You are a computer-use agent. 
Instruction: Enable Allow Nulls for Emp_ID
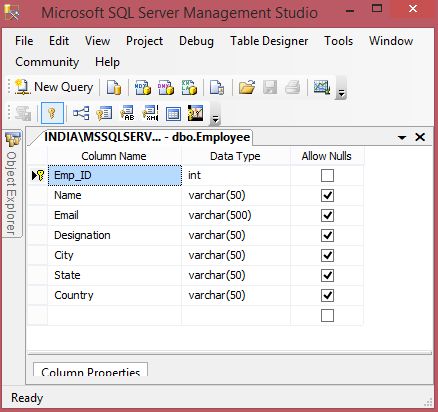(327, 175)
